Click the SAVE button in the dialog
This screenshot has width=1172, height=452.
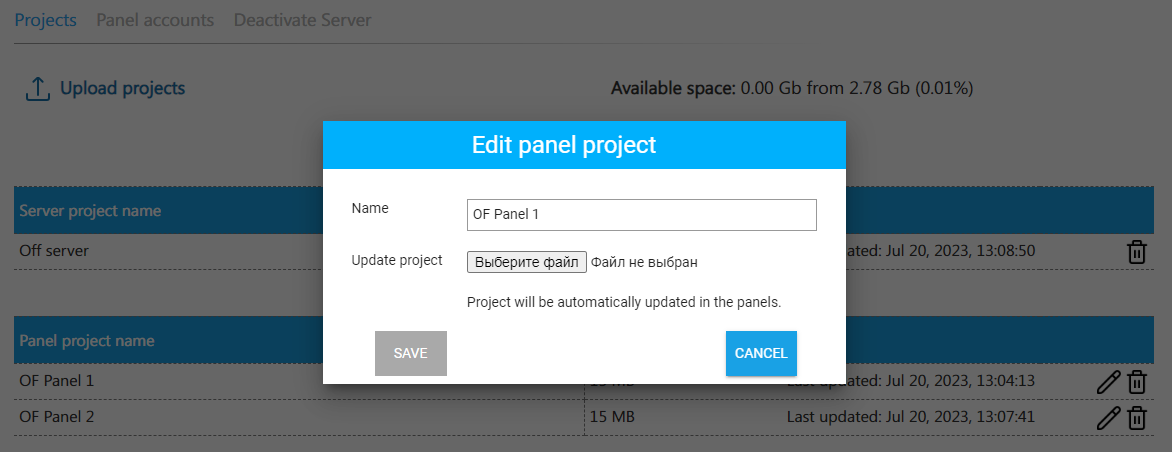click(x=410, y=353)
